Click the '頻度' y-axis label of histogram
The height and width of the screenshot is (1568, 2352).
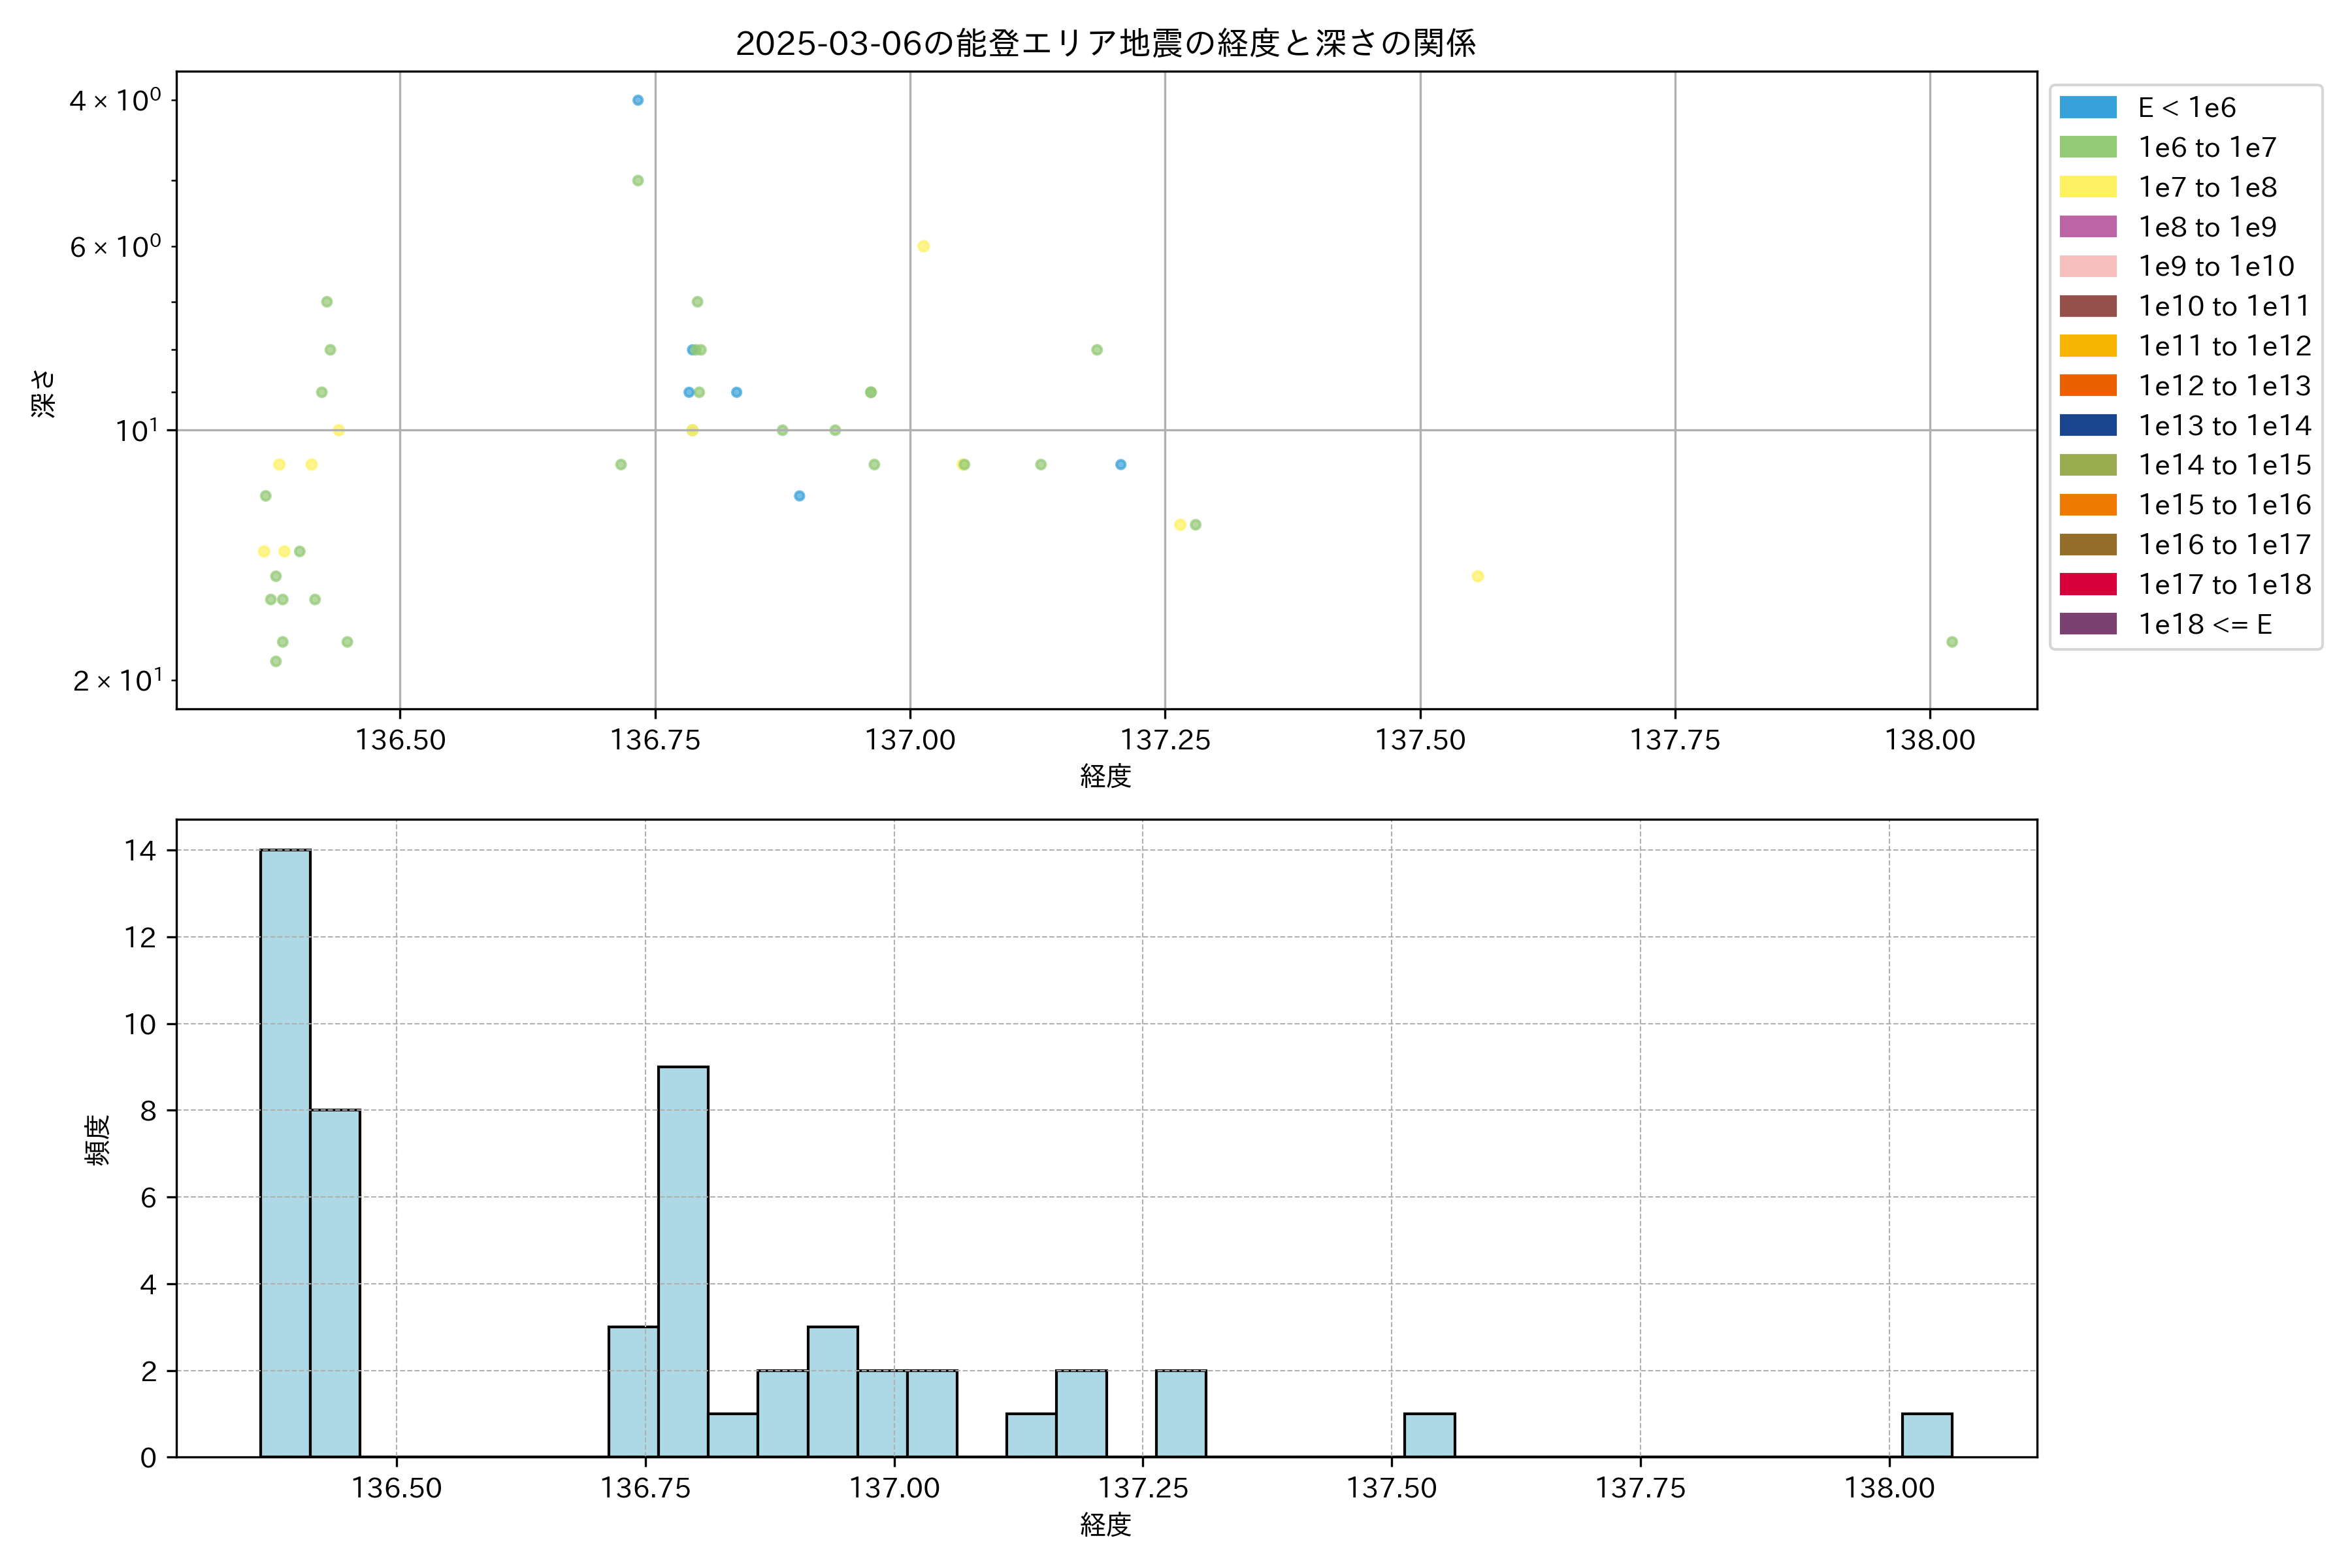point(98,1140)
